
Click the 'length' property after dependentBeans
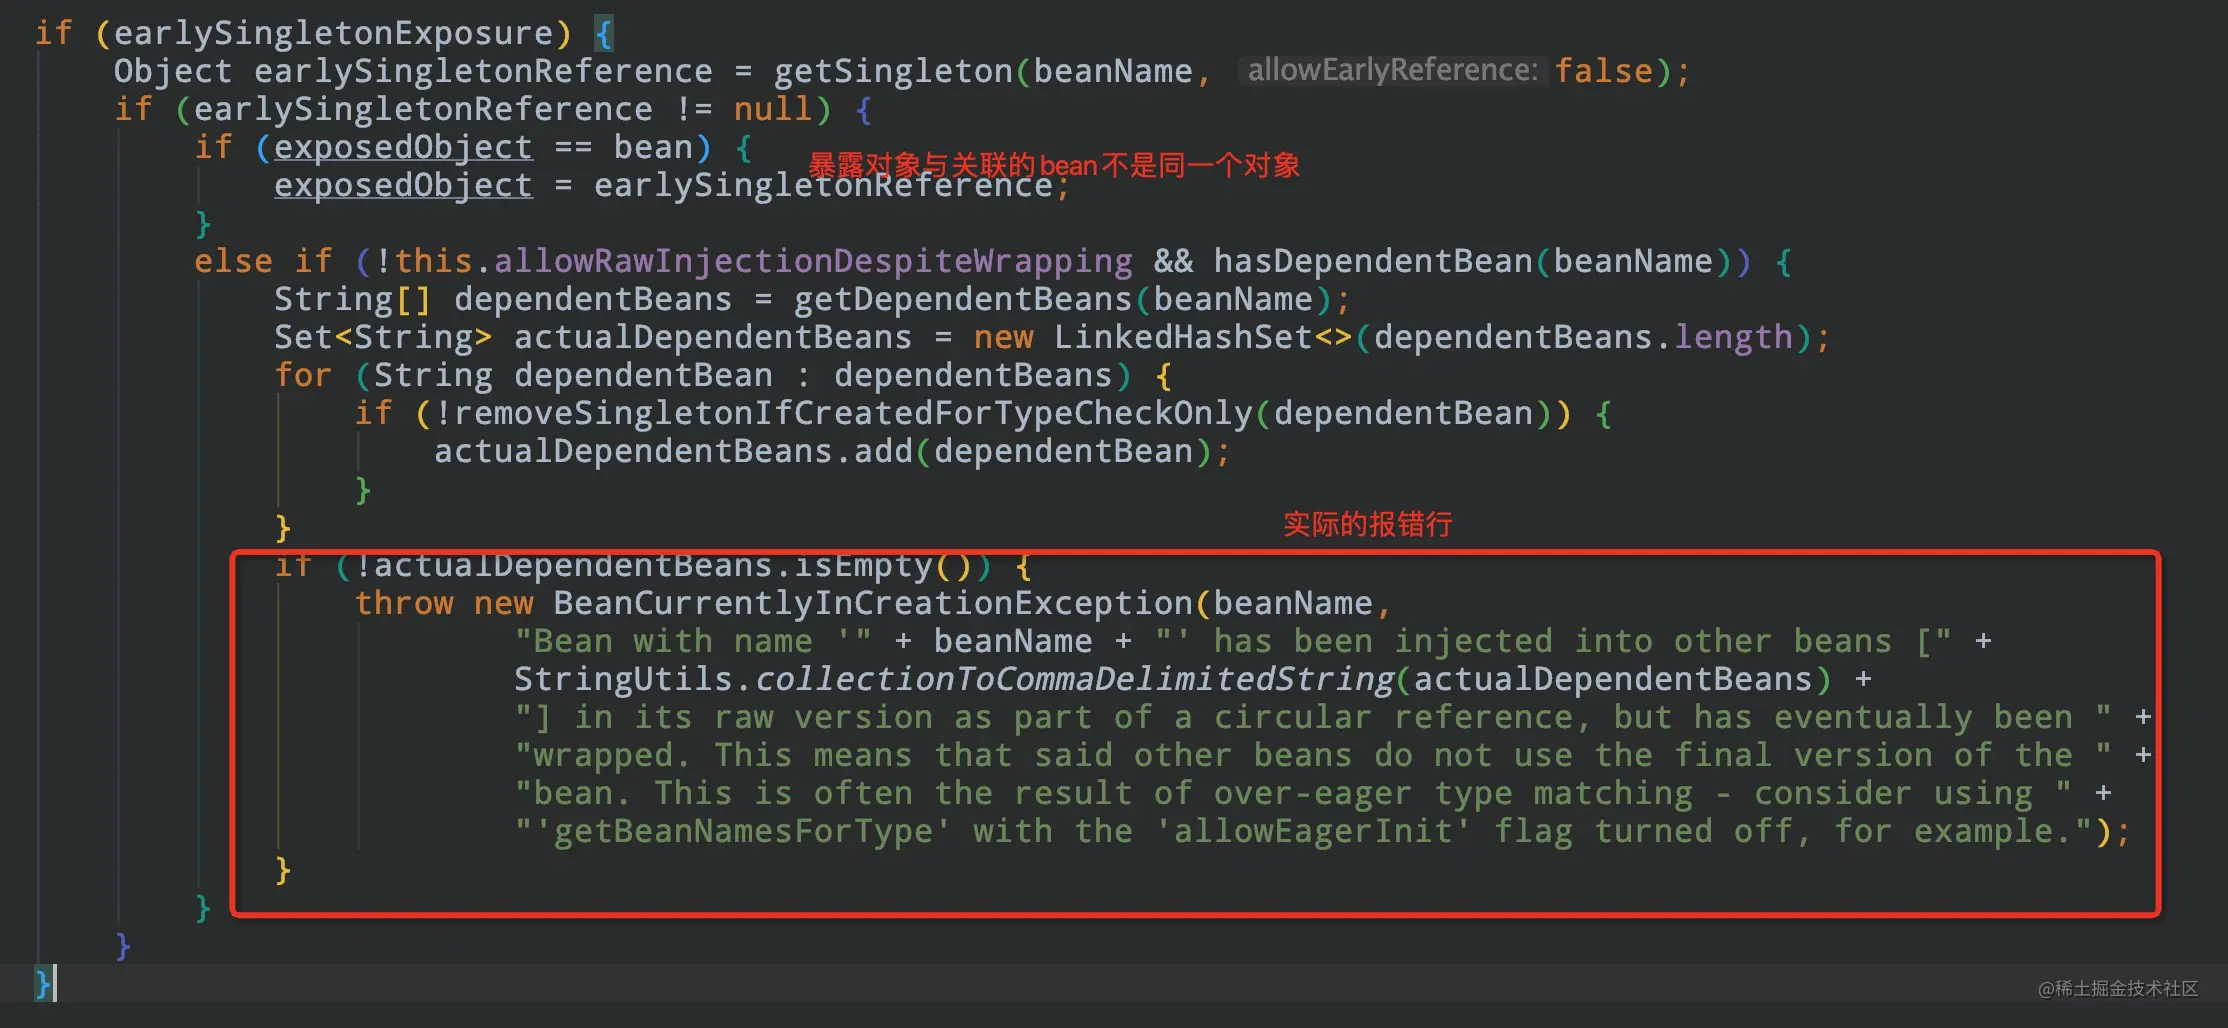(1733, 337)
